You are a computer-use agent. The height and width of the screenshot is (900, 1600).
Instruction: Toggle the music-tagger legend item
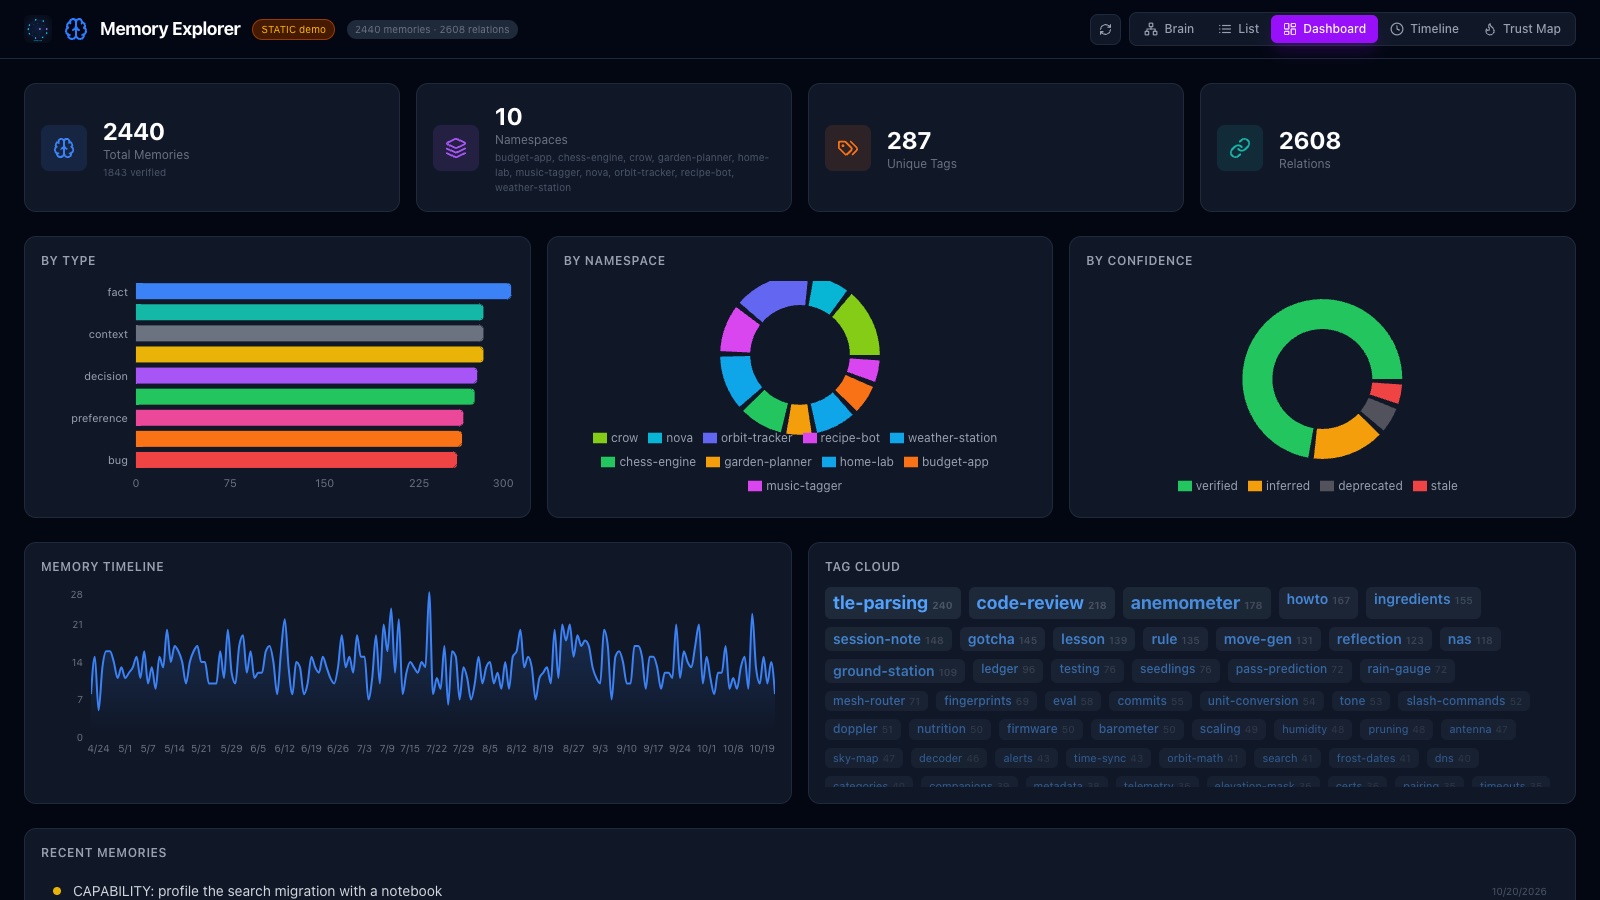pos(795,486)
